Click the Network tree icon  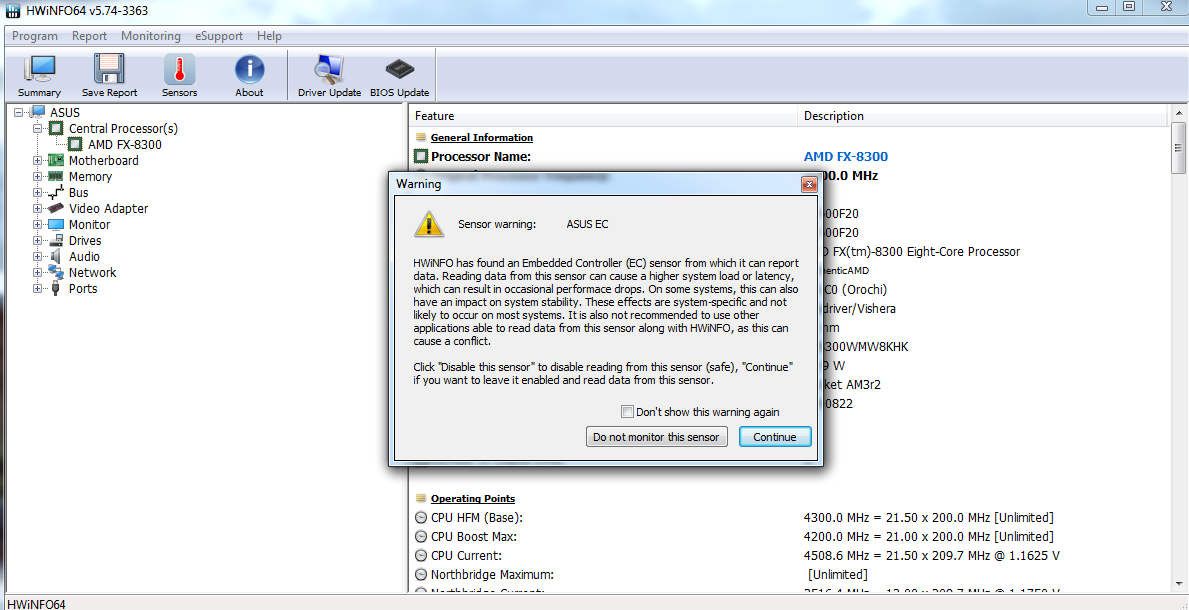(x=56, y=272)
